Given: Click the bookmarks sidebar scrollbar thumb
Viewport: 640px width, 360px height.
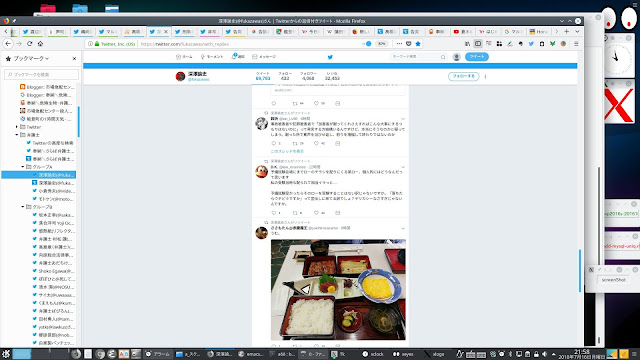Looking at the screenshot, I should pyautogui.click(x=78, y=122).
